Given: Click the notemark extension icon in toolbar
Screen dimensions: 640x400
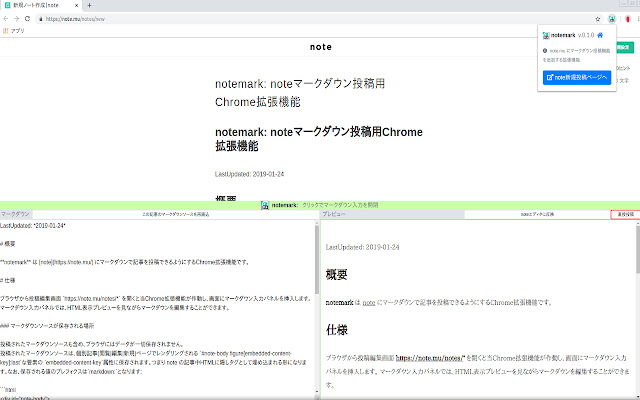Looking at the screenshot, I should coord(610,19).
